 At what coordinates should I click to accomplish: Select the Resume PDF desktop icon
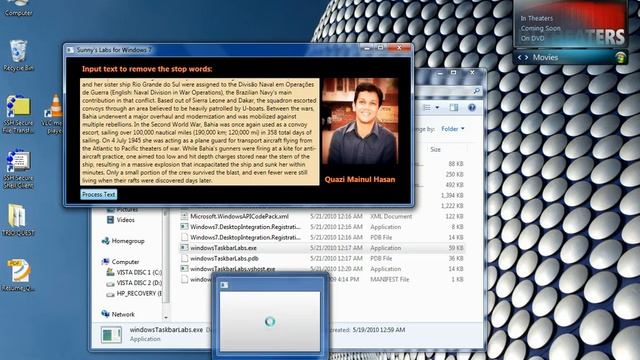18,275
